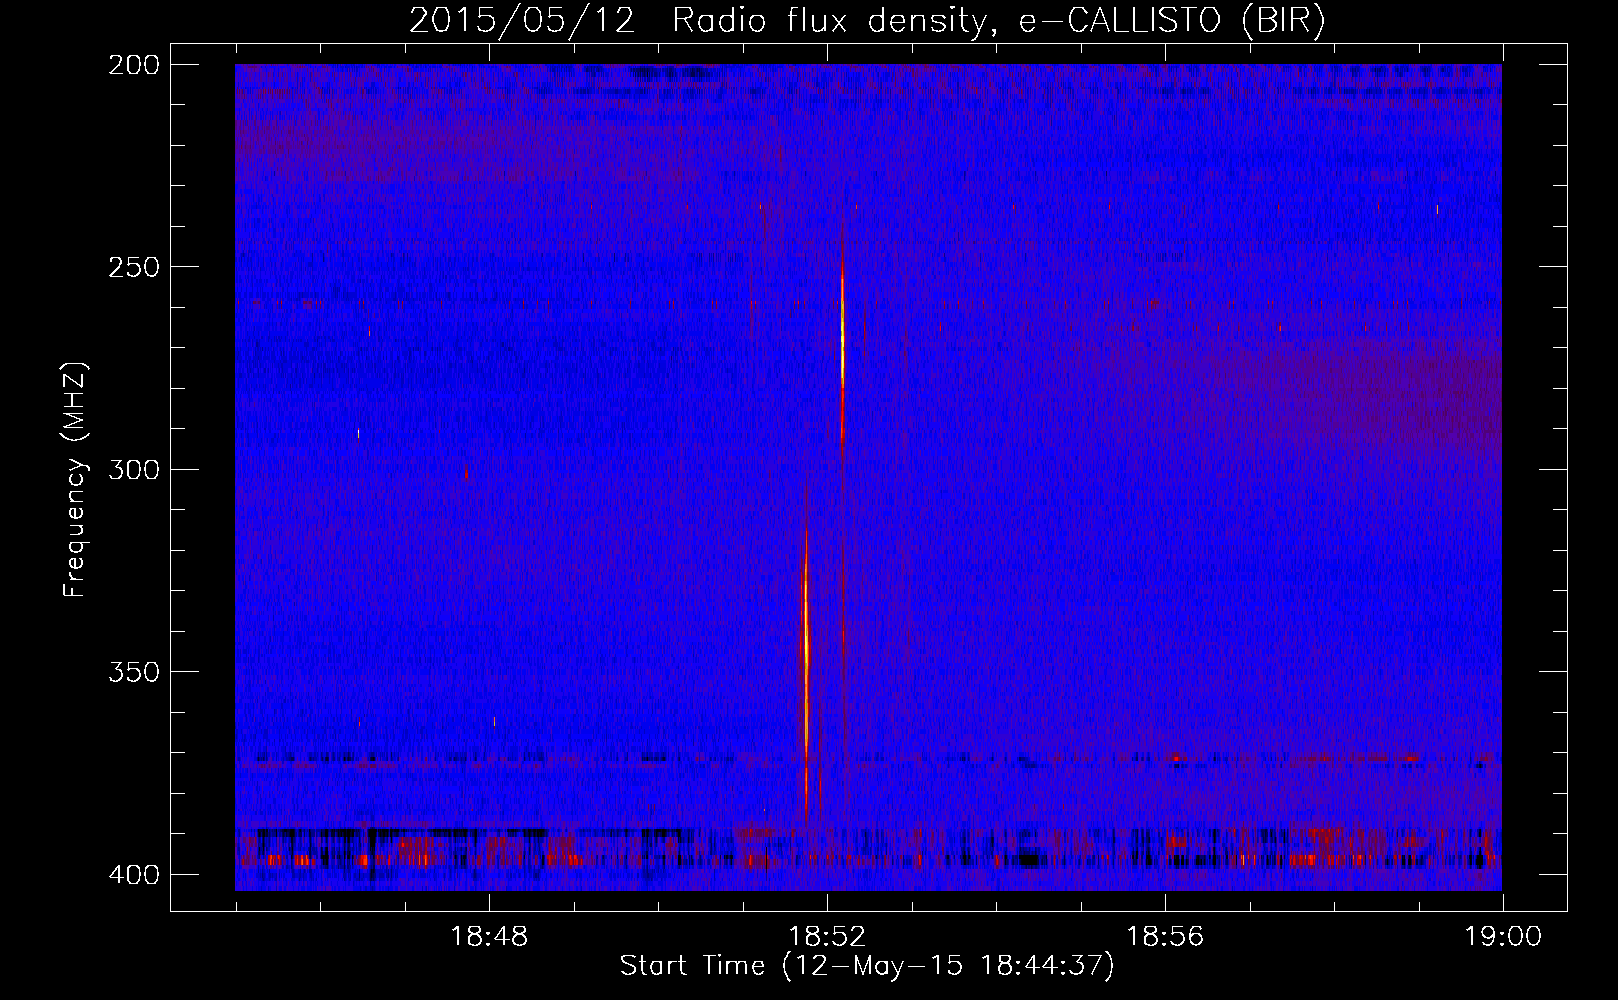Click the "Start Time (12-May-15 18:44:37)" label
This screenshot has width=1618, height=1000.
pos(867,966)
